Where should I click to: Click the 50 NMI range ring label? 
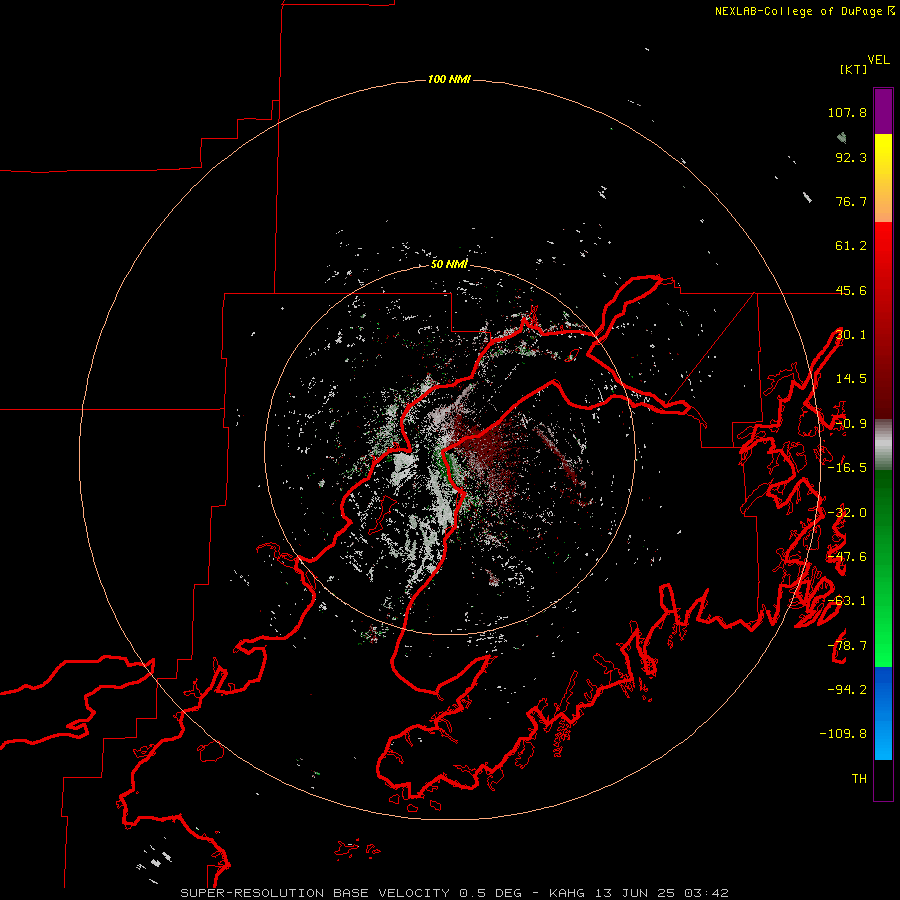pos(449,264)
